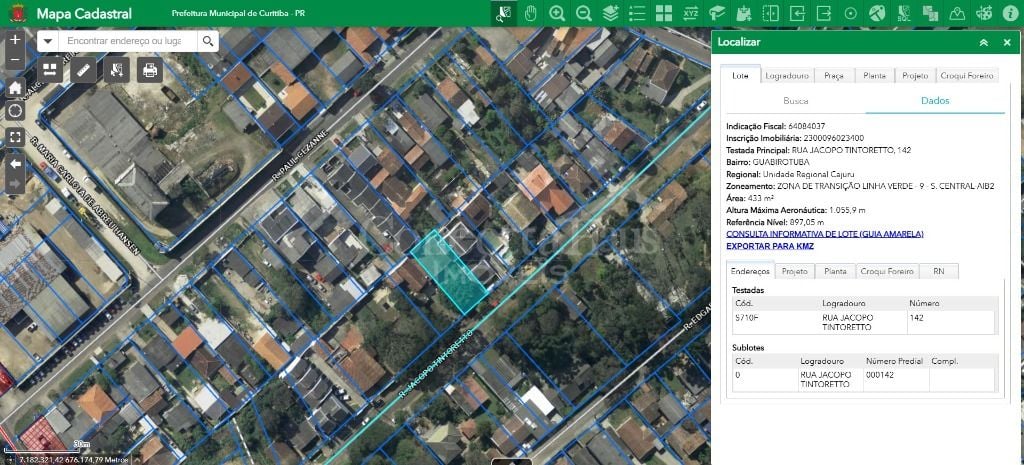Click the globe pickaxe icon

click(877, 13)
